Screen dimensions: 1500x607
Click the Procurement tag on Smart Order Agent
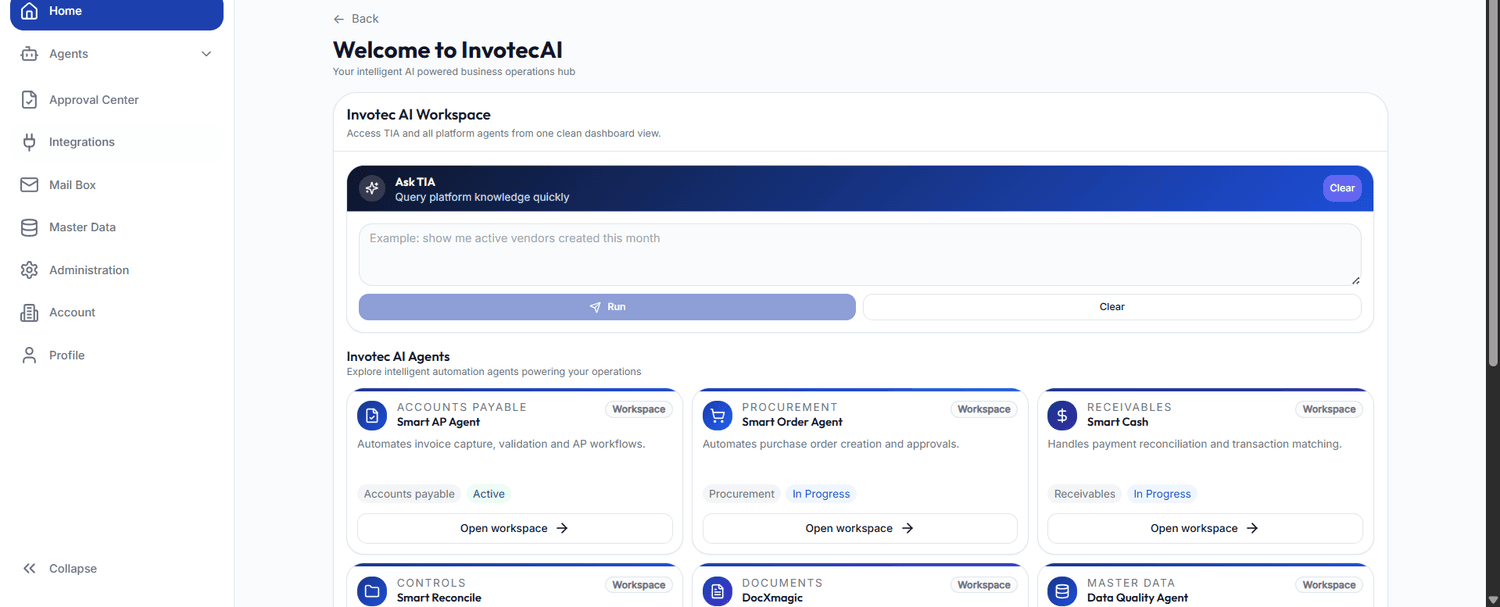click(x=742, y=494)
